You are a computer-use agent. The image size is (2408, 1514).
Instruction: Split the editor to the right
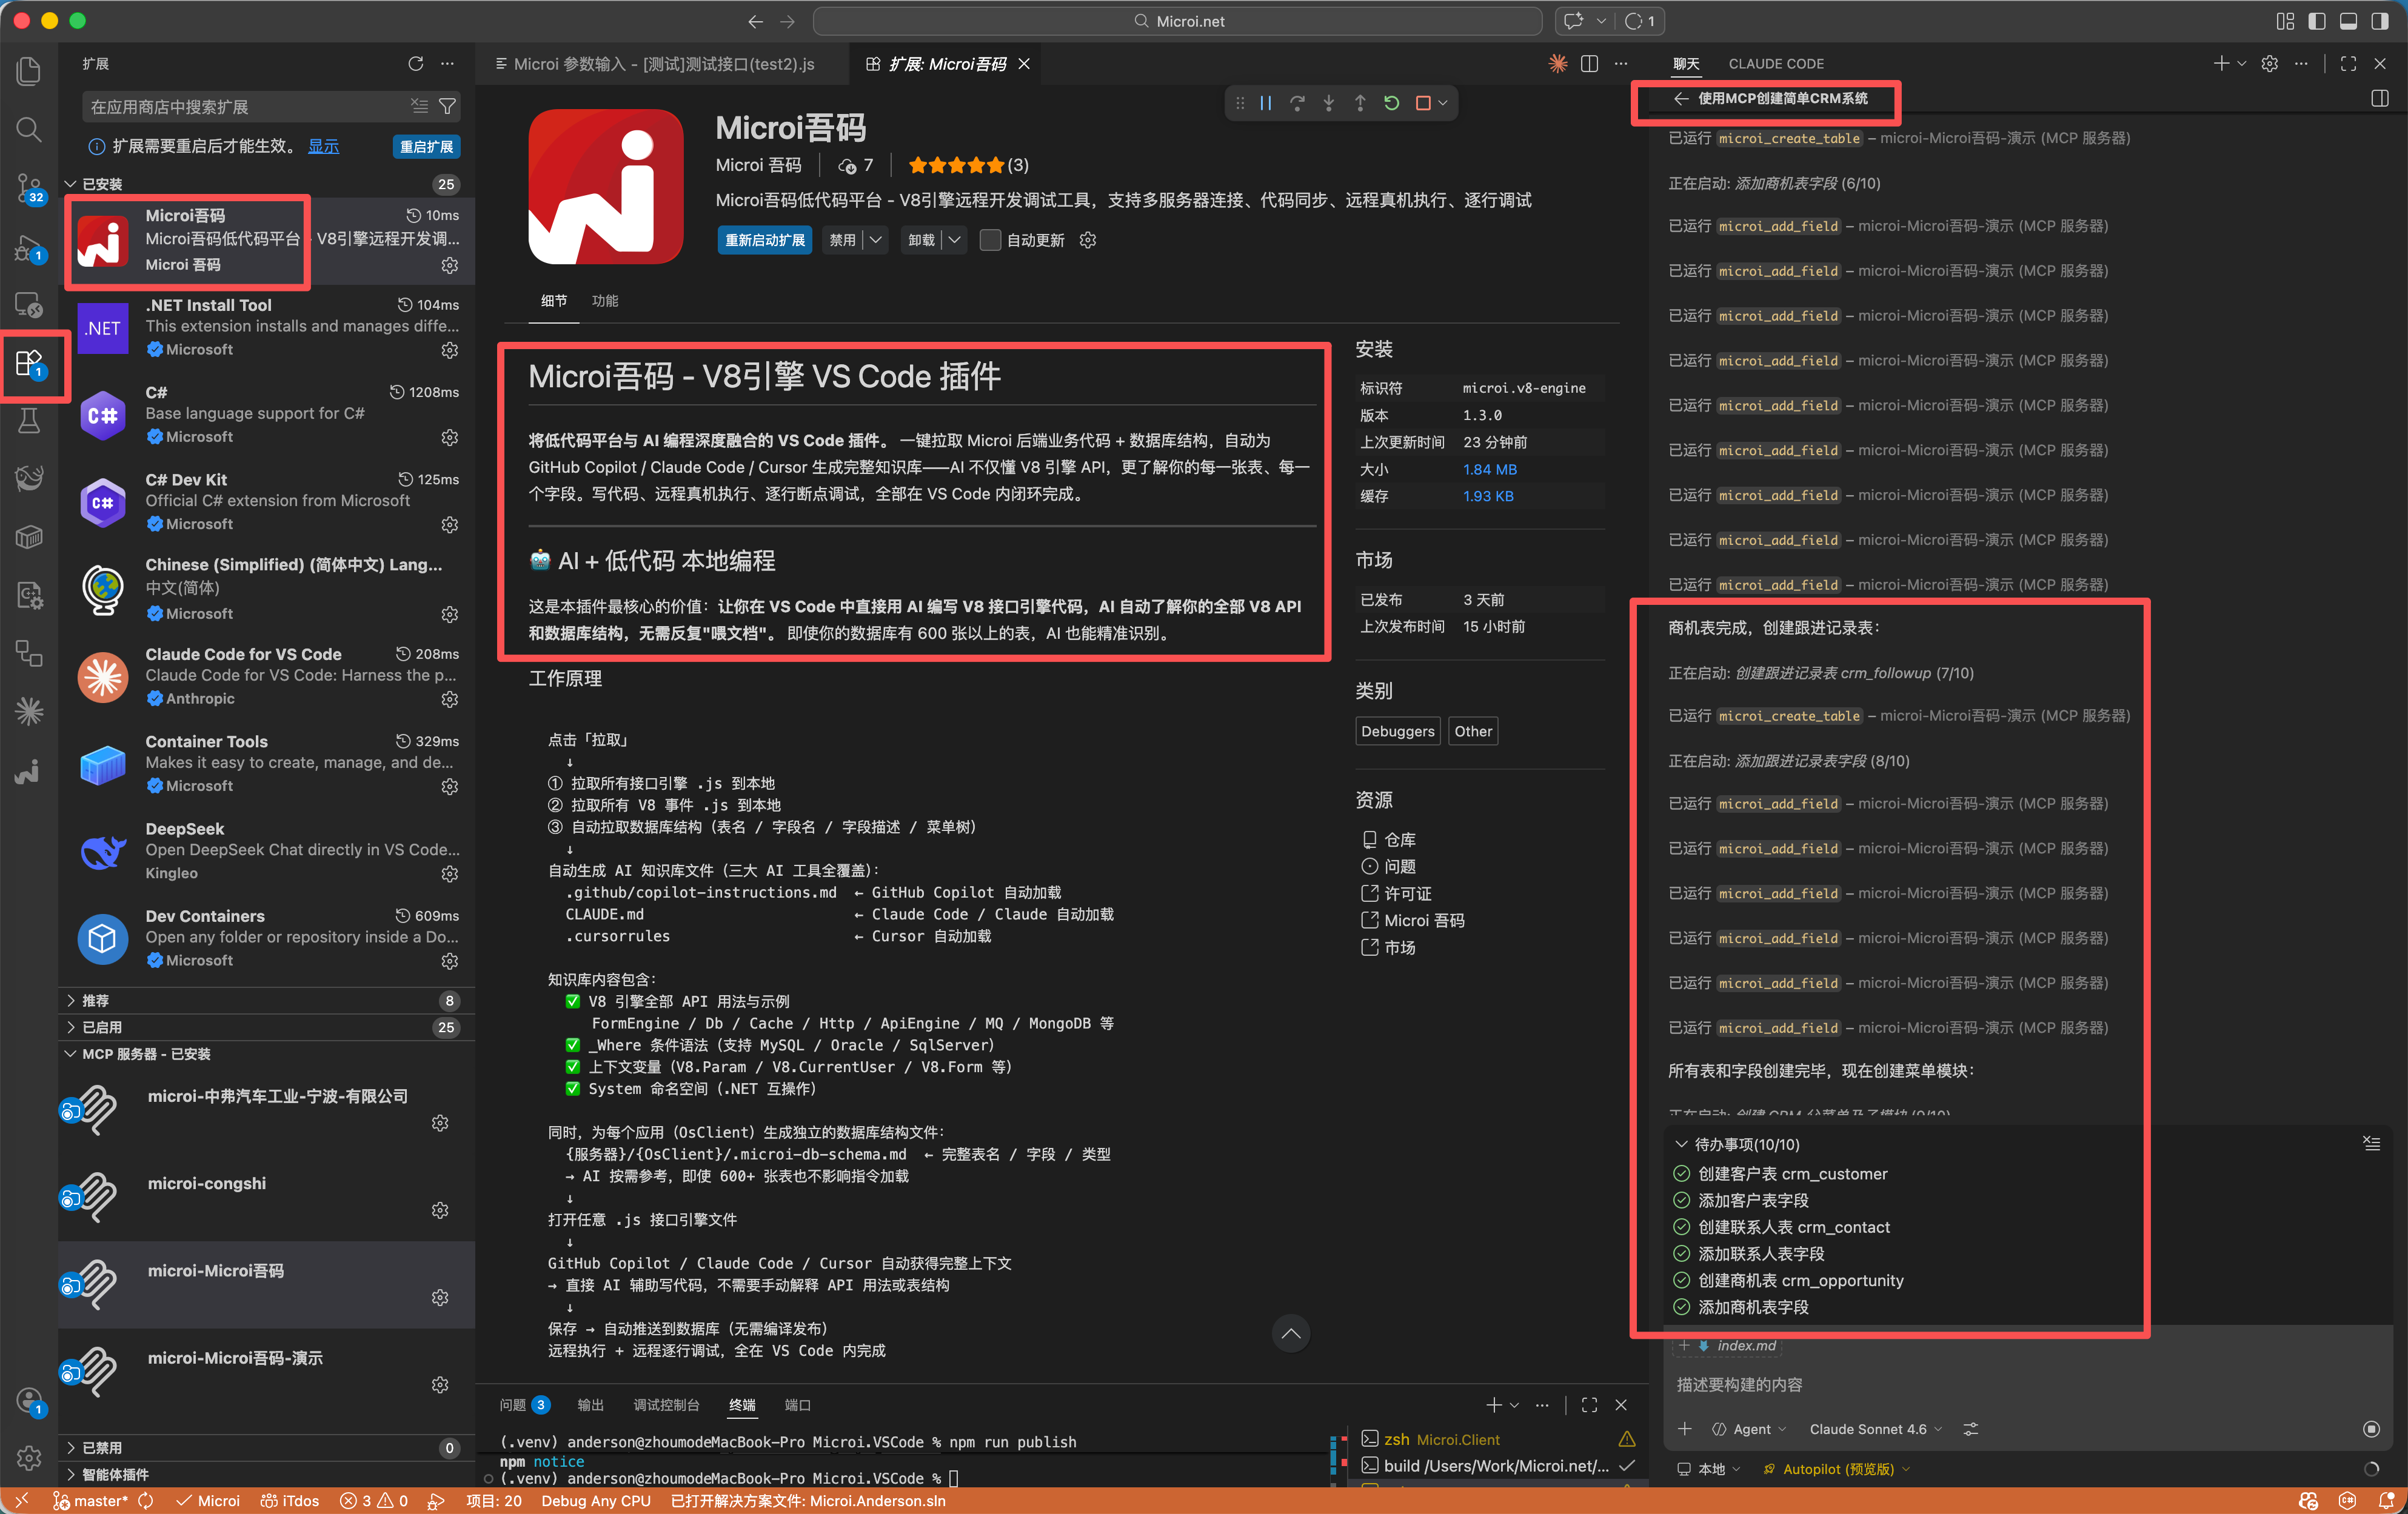coord(1589,64)
